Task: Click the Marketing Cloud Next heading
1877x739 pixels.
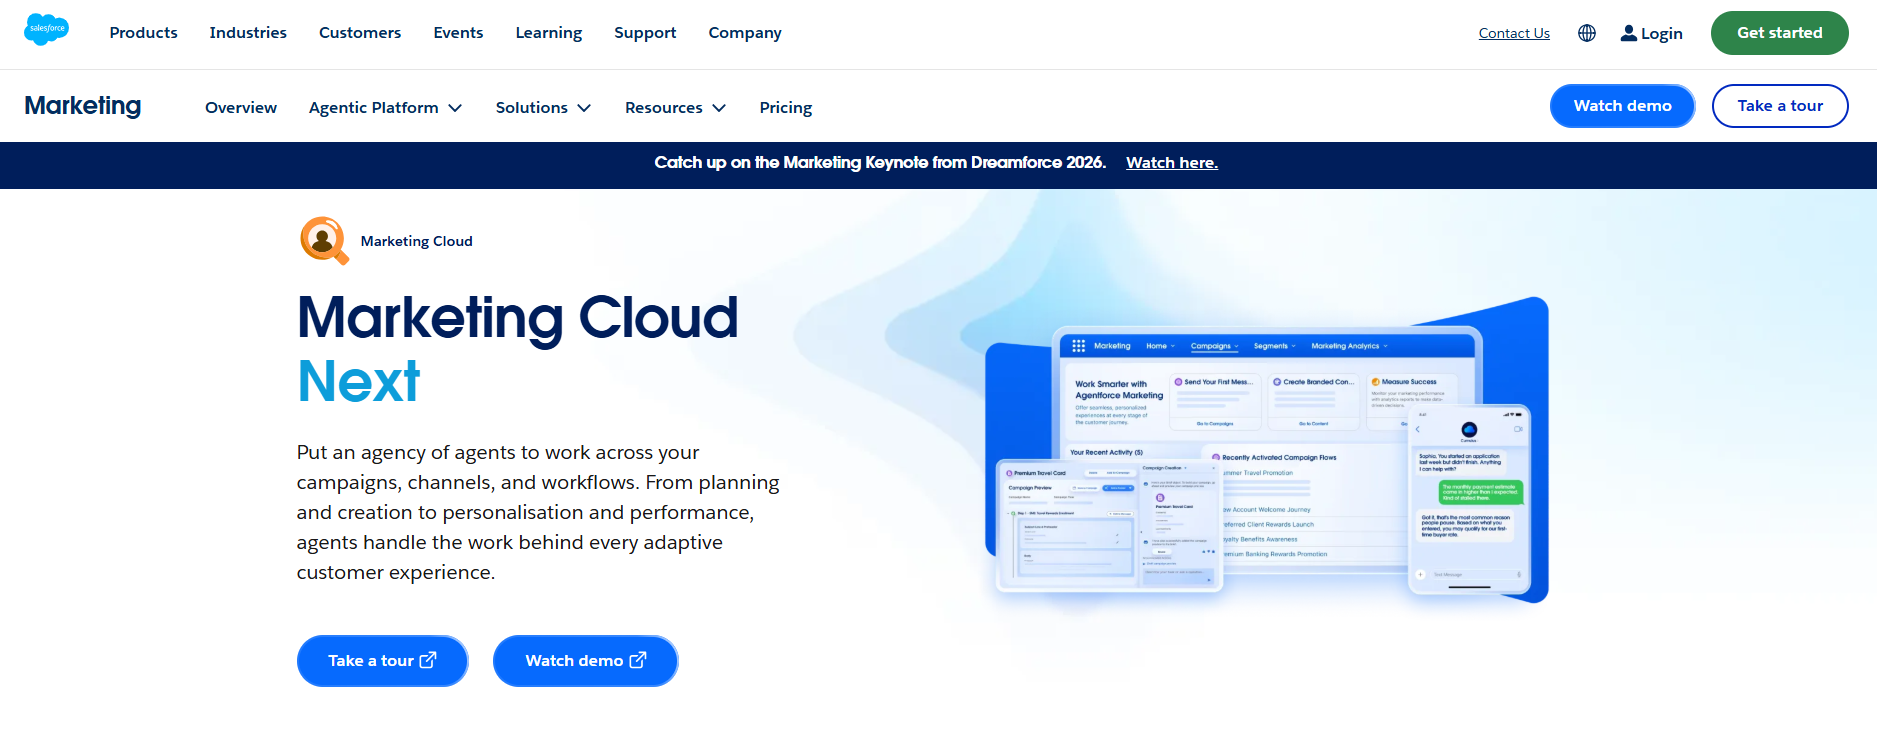Action: pyautogui.click(x=518, y=349)
